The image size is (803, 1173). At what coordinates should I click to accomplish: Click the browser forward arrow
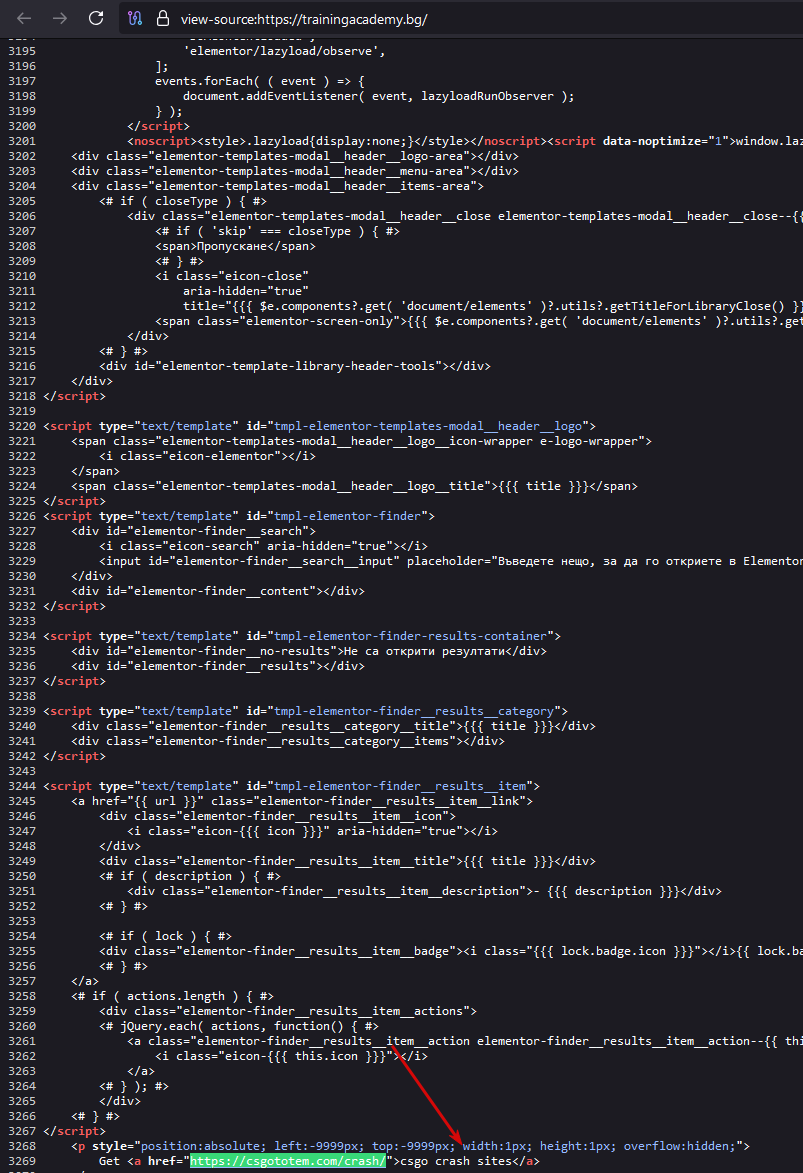pyautogui.click(x=60, y=19)
